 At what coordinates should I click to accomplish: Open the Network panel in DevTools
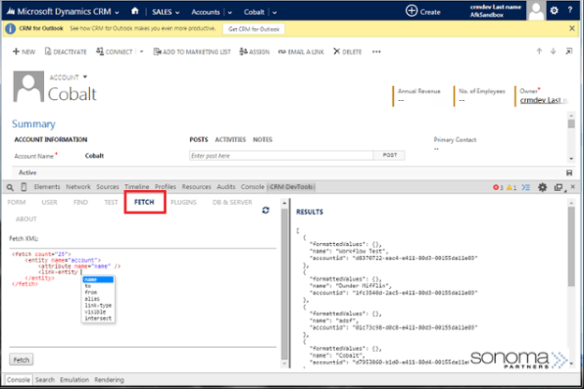tap(78, 187)
